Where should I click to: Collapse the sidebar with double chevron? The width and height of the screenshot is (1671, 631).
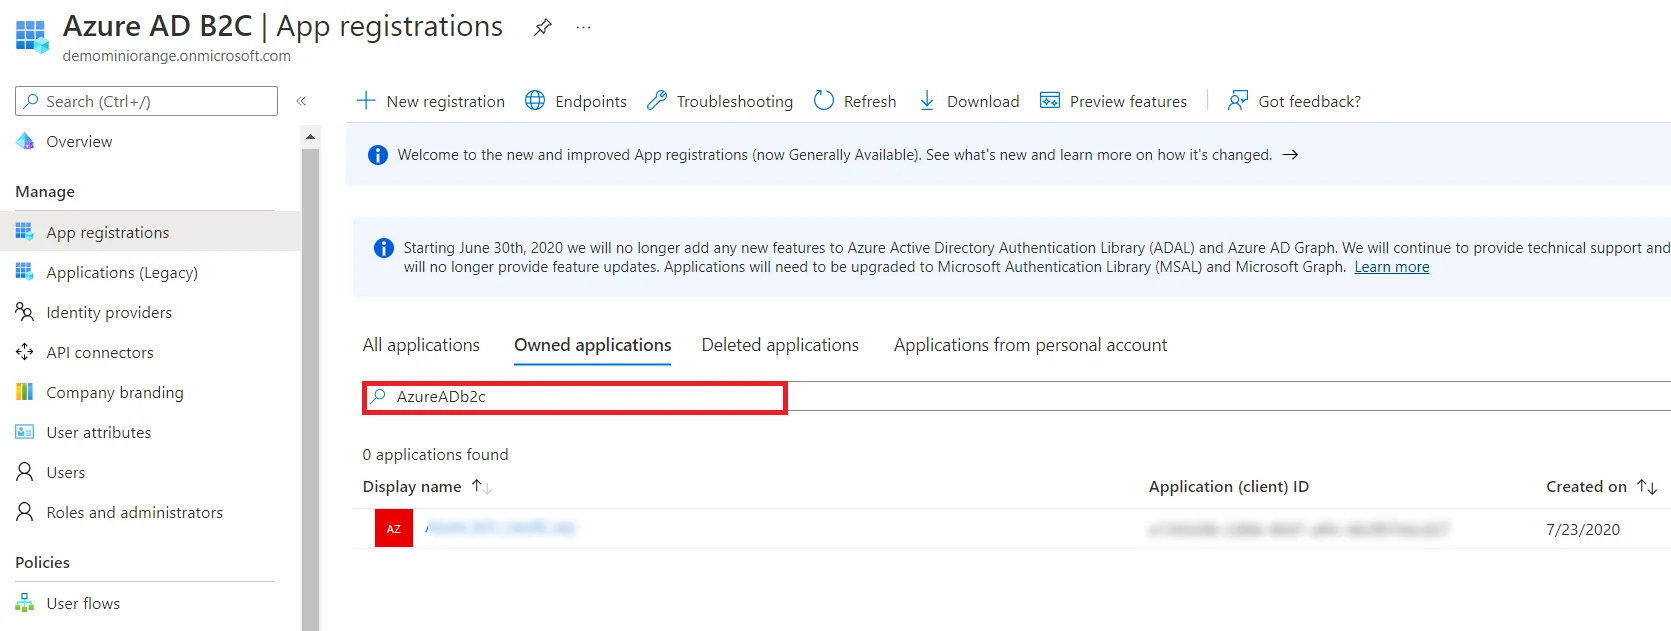coord(301,101)
